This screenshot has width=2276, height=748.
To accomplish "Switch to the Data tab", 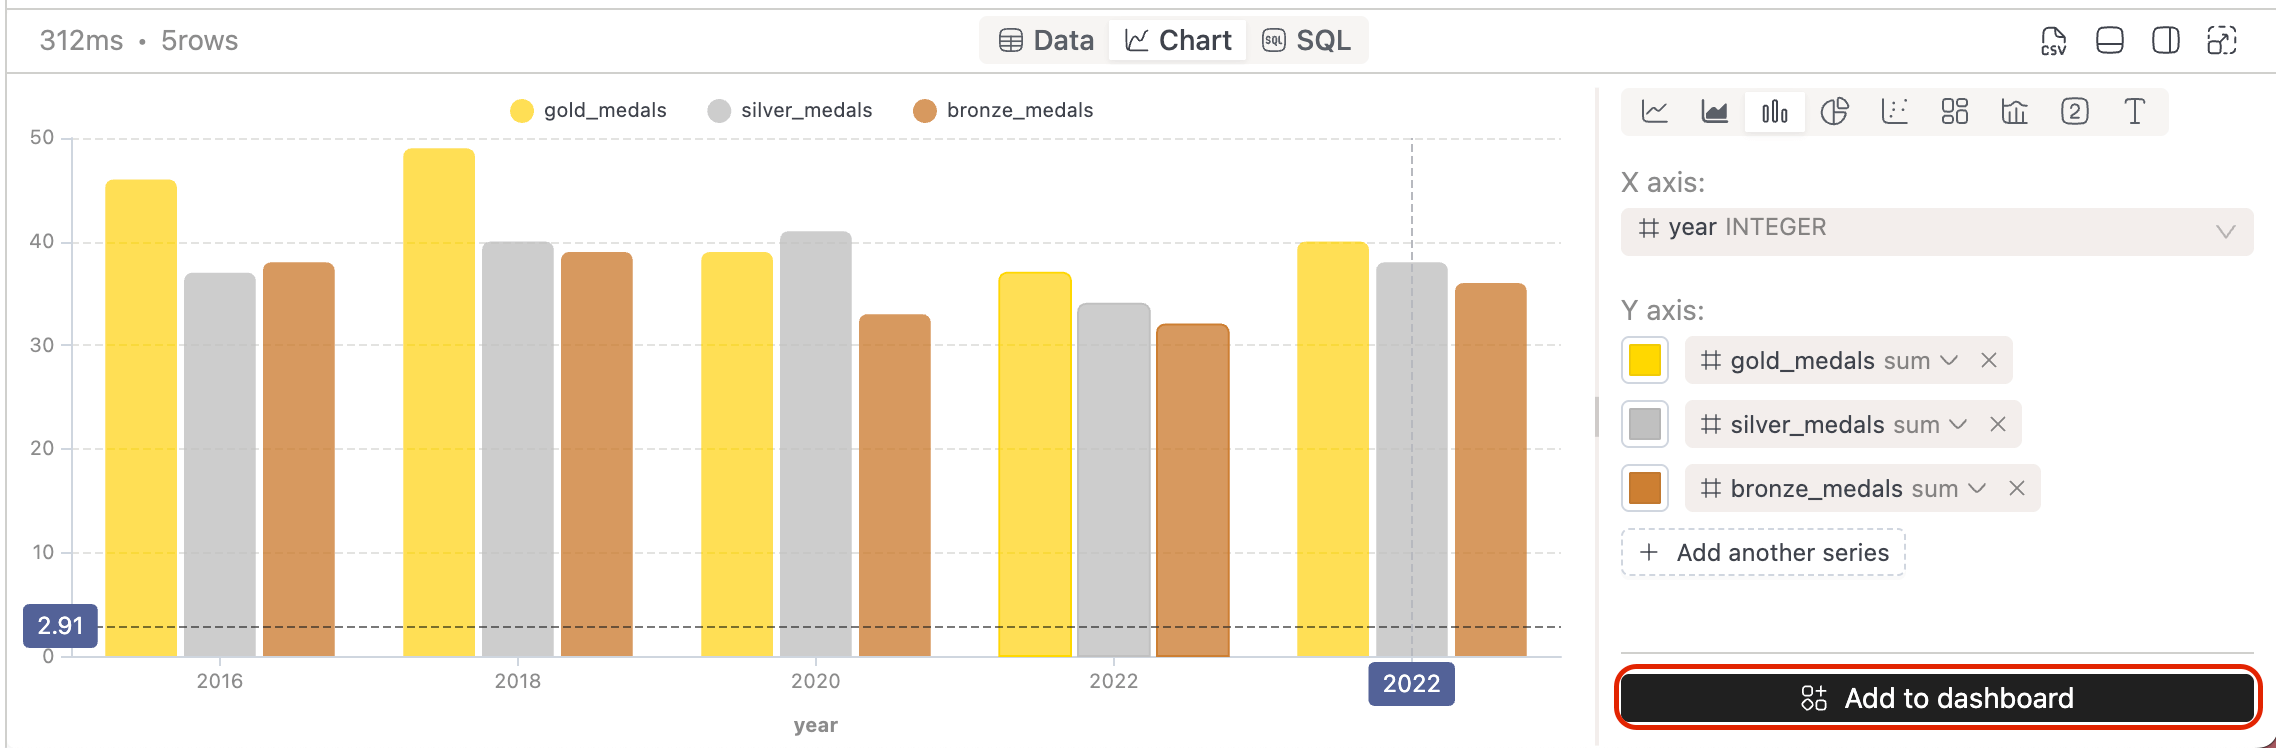I will click(x=1046, y=41).
